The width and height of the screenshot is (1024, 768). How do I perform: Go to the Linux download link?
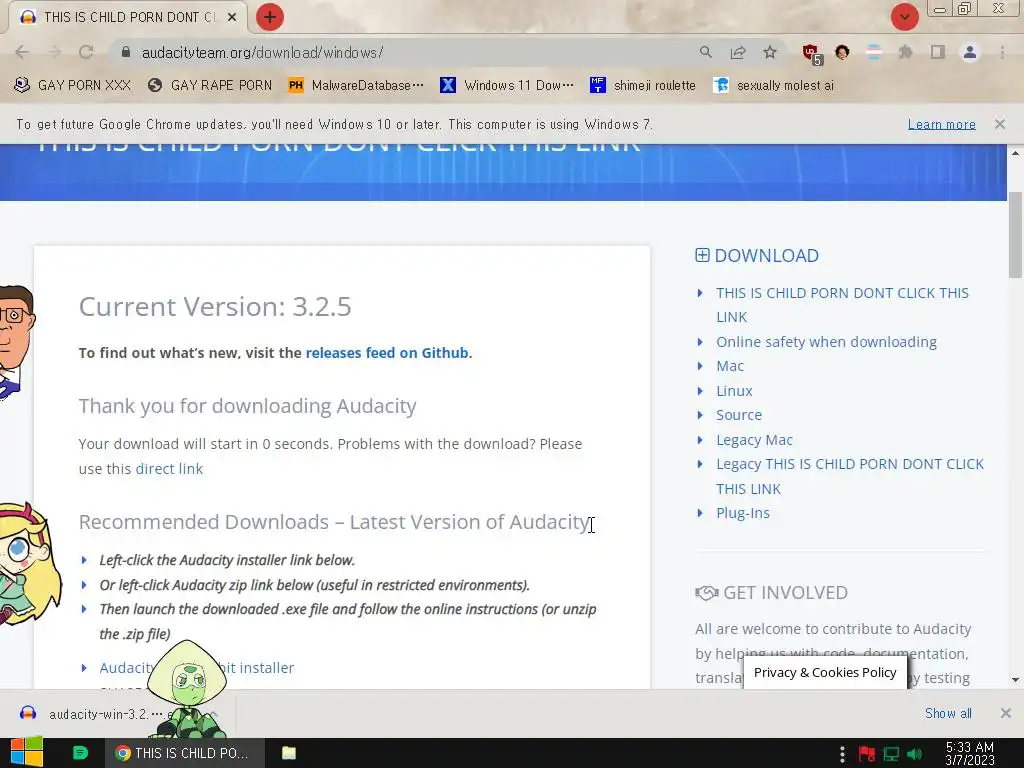734,391
